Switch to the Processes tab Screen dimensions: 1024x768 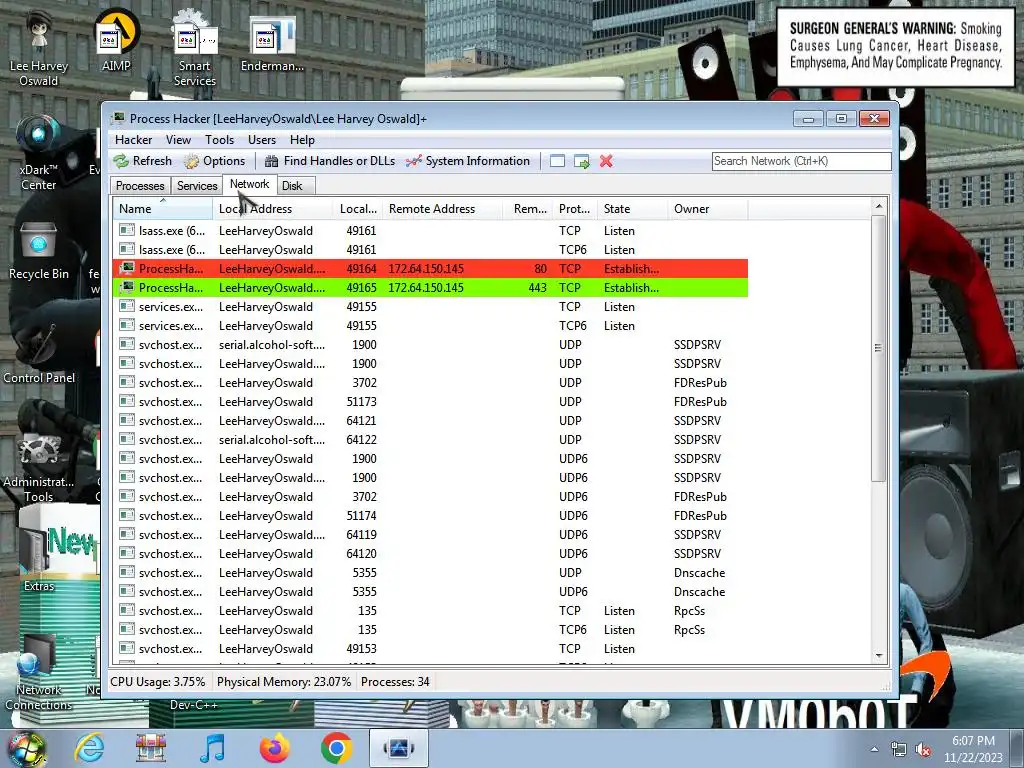tap(140, 185)
